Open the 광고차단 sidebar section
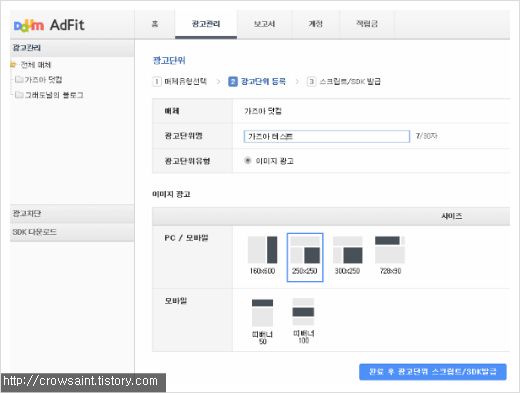The height and width of the screenshot is (393, 520). pyautogui.click(x=72, y=214)
